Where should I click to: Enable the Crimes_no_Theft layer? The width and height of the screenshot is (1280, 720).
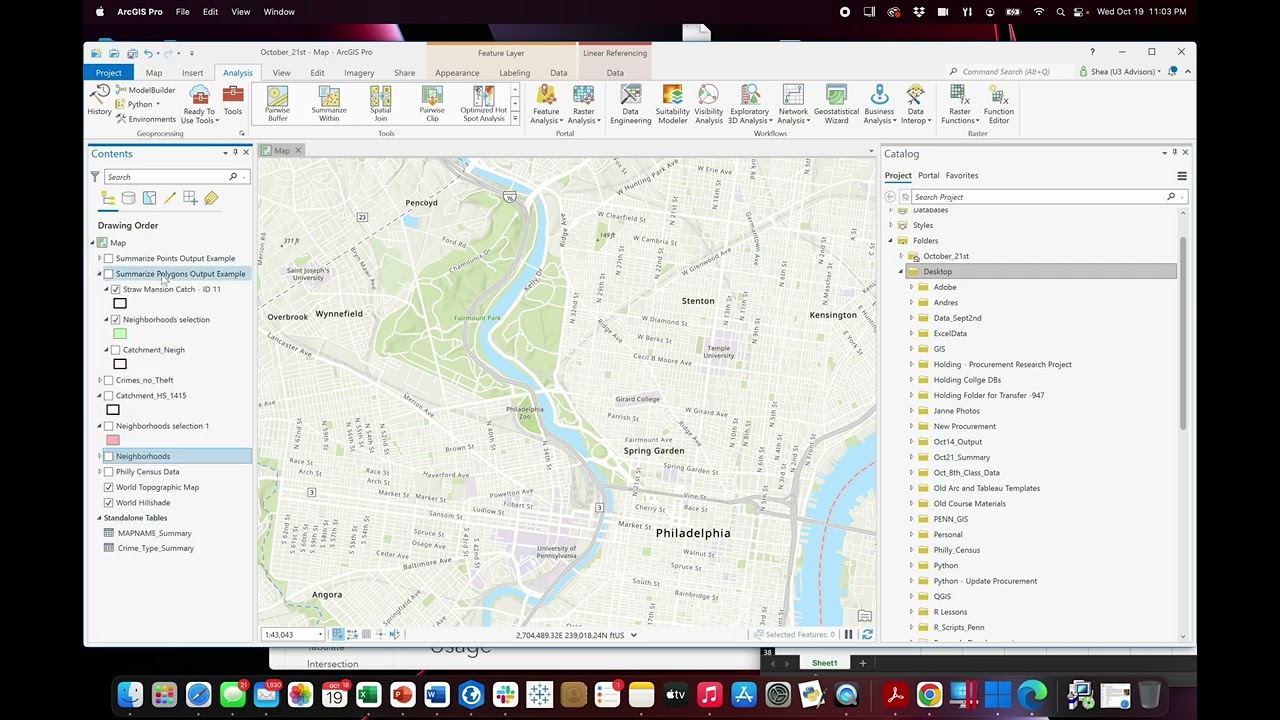tap(109, 380)
